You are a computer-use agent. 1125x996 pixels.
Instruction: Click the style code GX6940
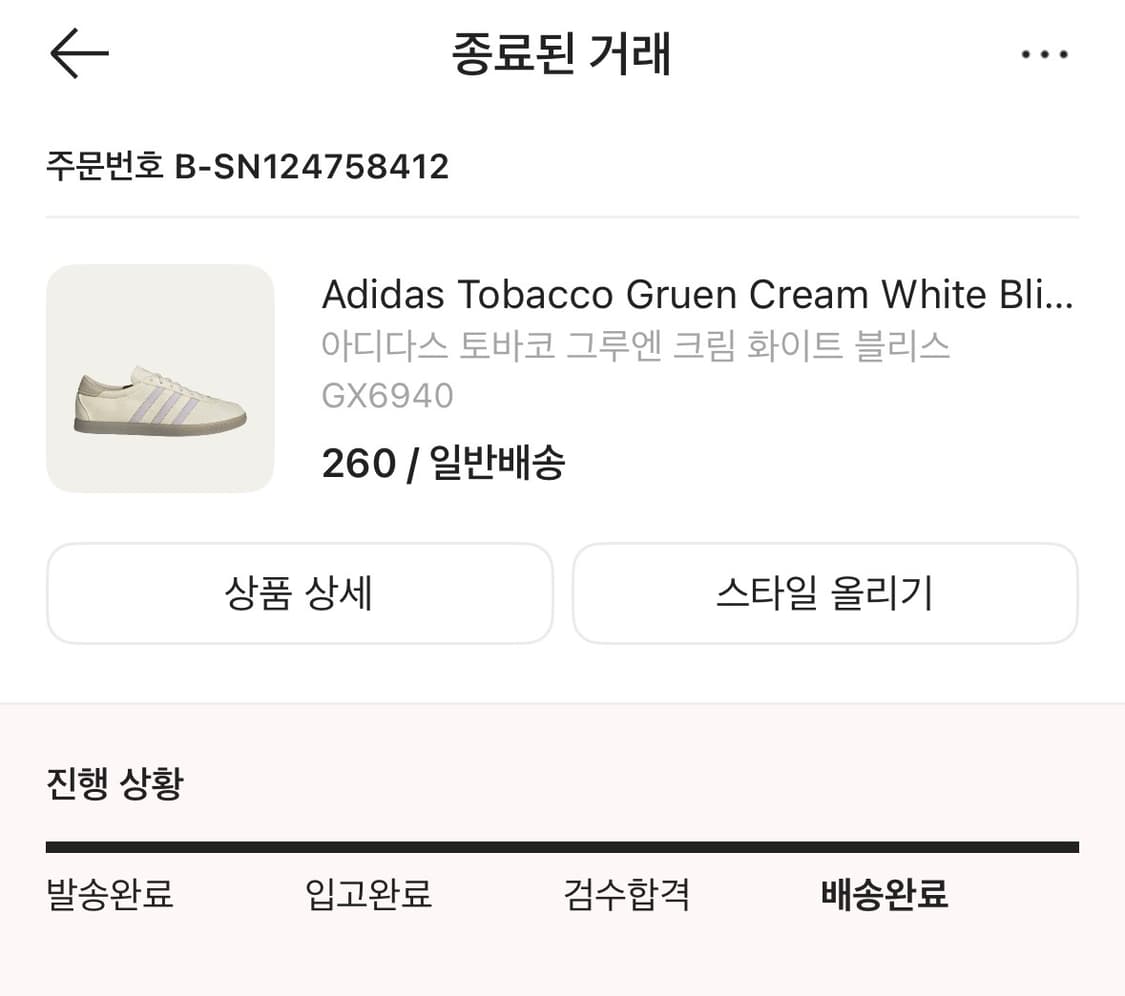tap(388, 395)
